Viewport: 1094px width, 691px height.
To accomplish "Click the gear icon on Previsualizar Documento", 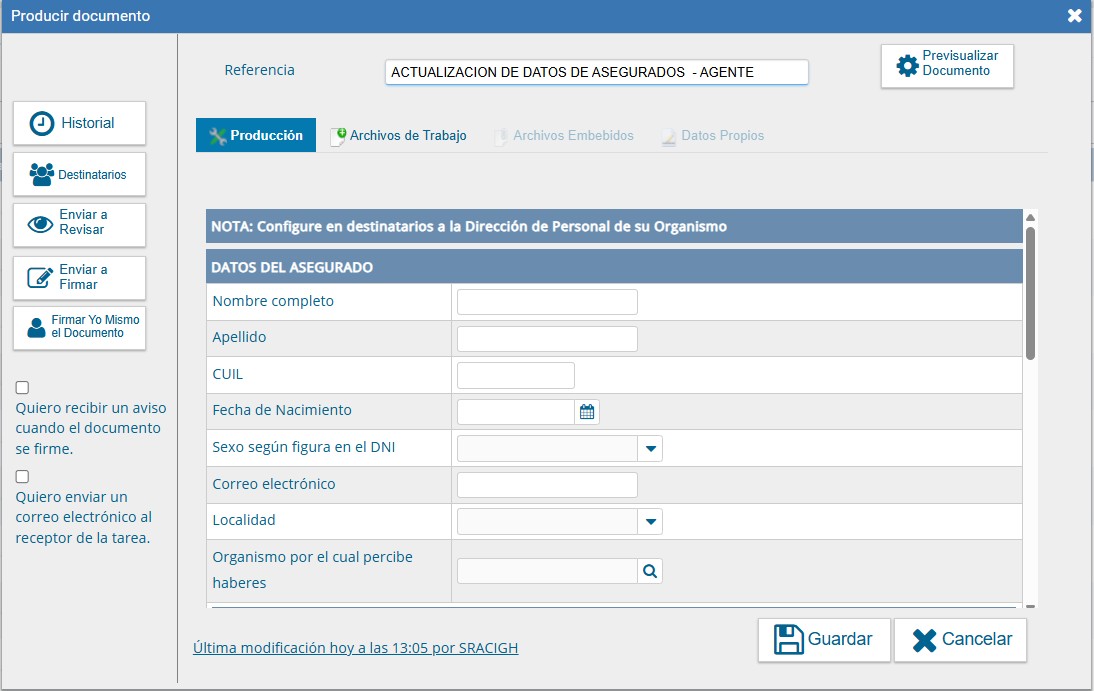I will 908,64.
